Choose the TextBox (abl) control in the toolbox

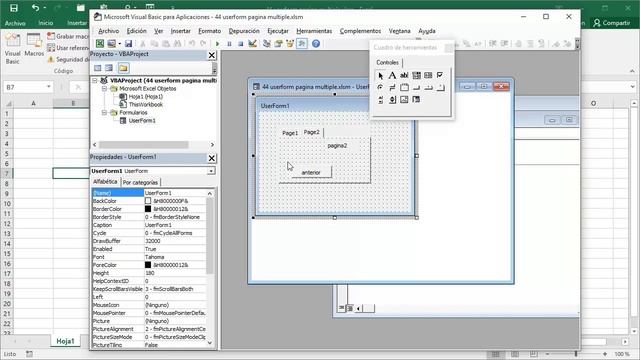coord(404,76)
